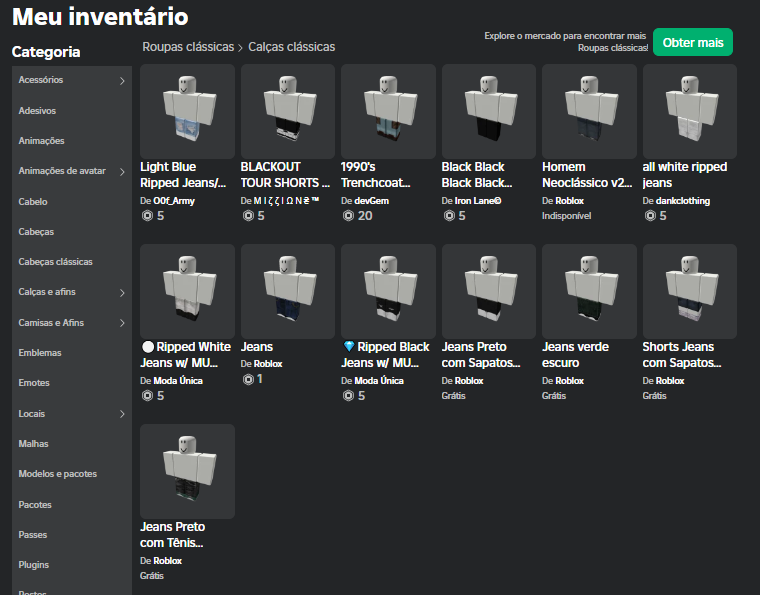Open the BLACKOUT TOUR SHORTS item image
The height and width of the screenshot is (595, 760).
[x=288, y=110]
